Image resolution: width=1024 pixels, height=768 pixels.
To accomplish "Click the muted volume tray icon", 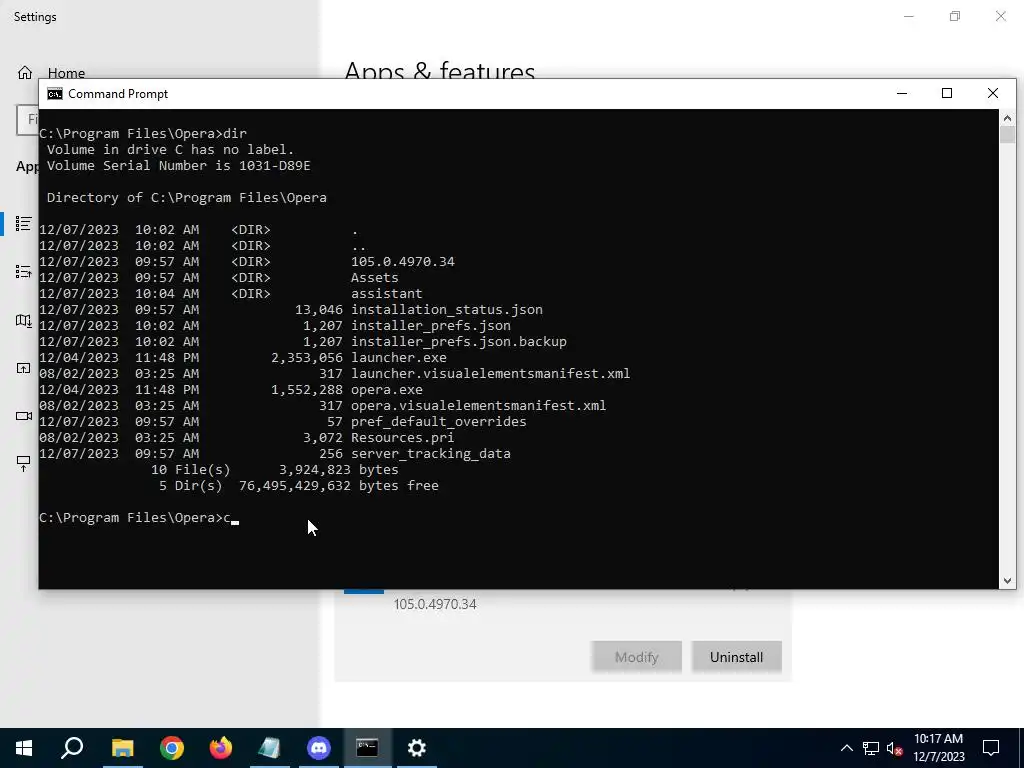I will pyautogui.click(x=895, y=748).
